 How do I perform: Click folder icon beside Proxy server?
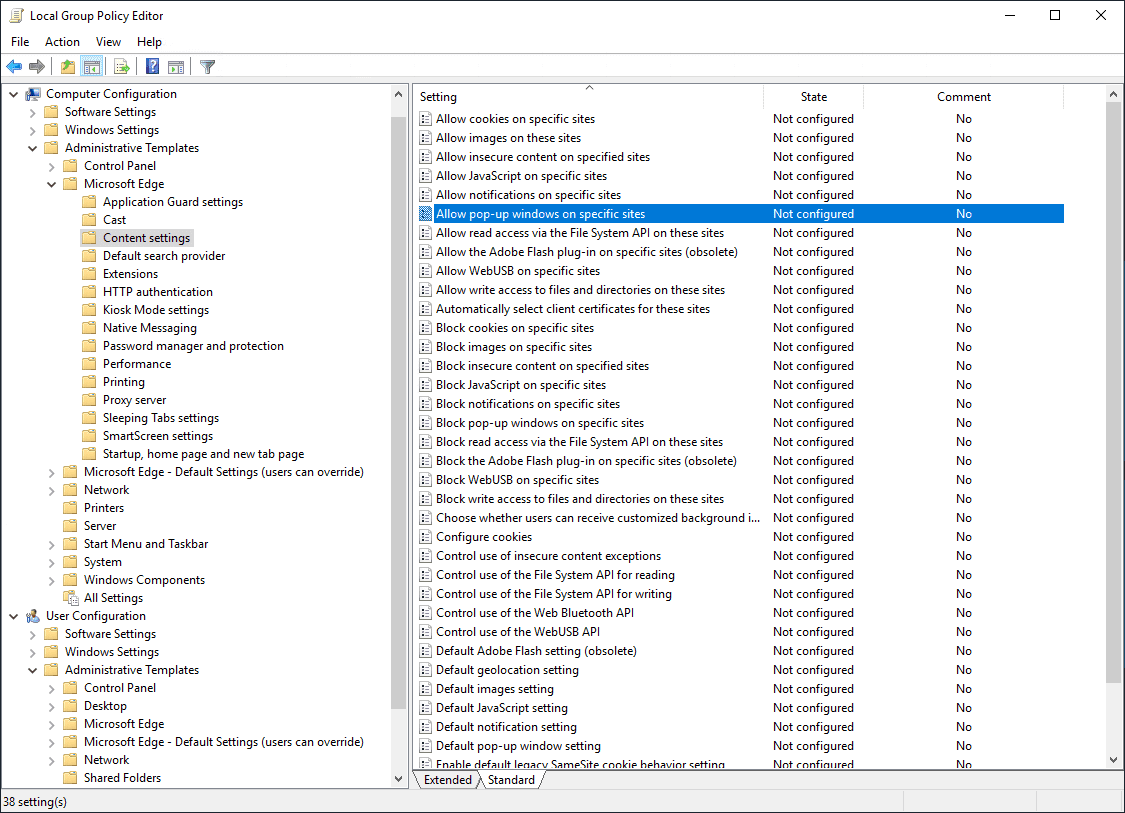(89, 400)
